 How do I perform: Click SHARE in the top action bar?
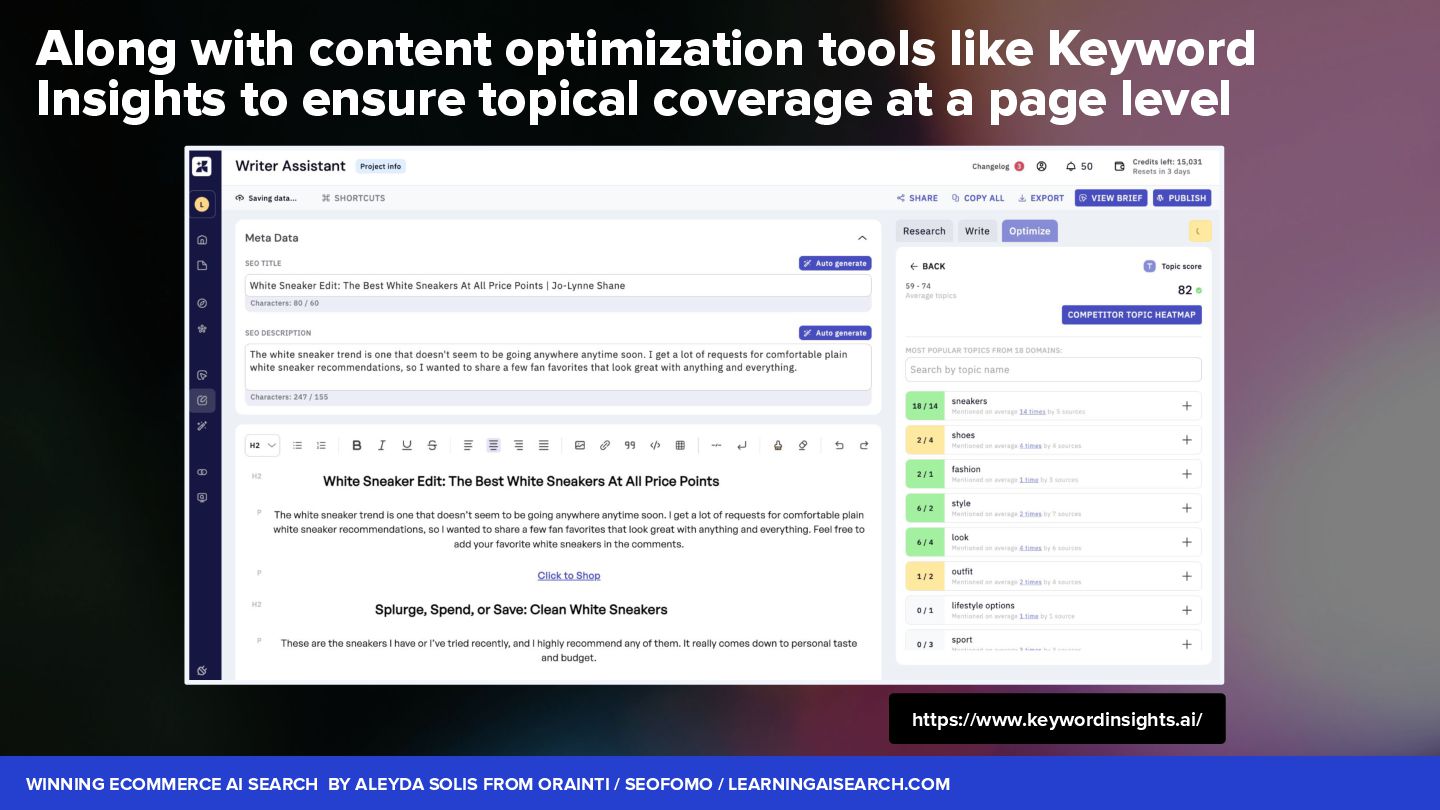(x=917, y=198)
